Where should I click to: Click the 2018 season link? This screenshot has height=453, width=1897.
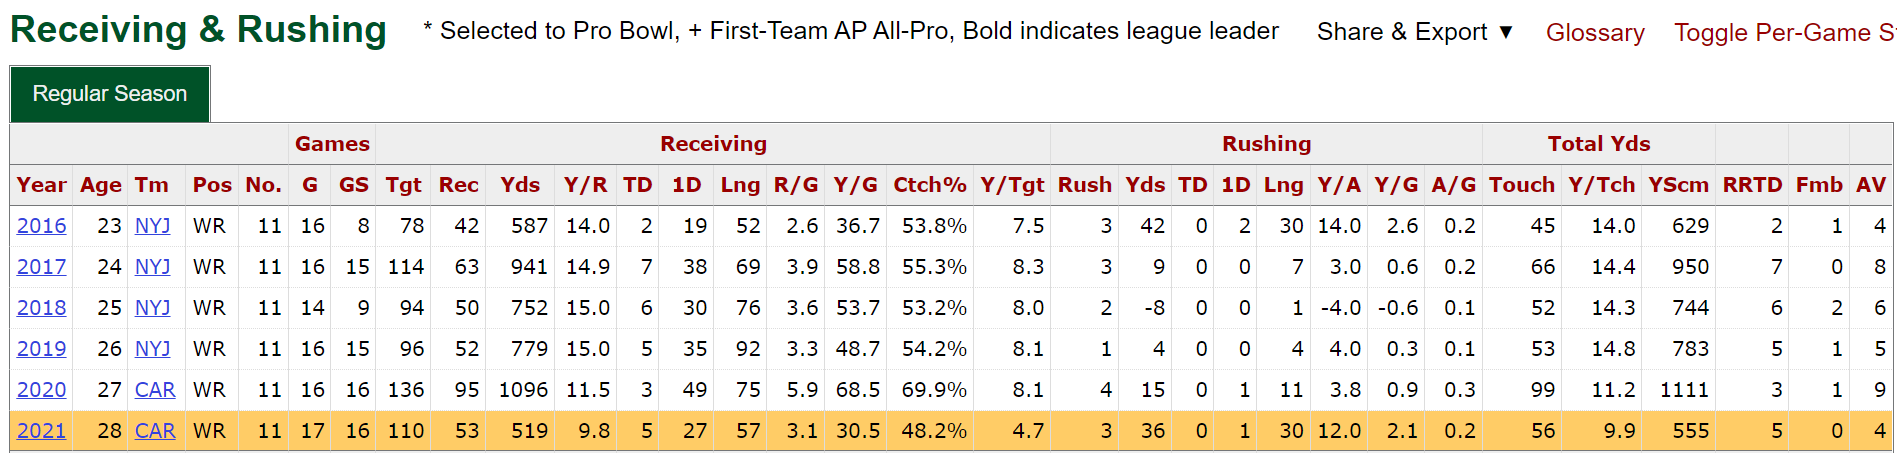[42, 308]
